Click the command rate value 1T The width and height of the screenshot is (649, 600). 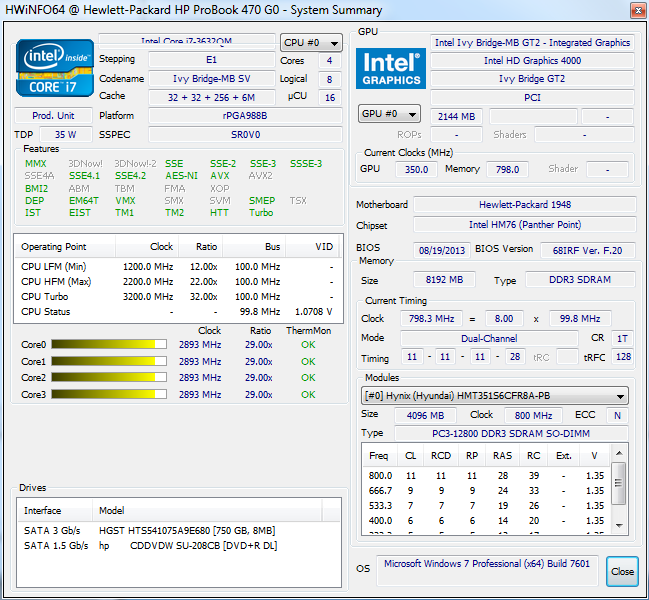pos(622,338)
